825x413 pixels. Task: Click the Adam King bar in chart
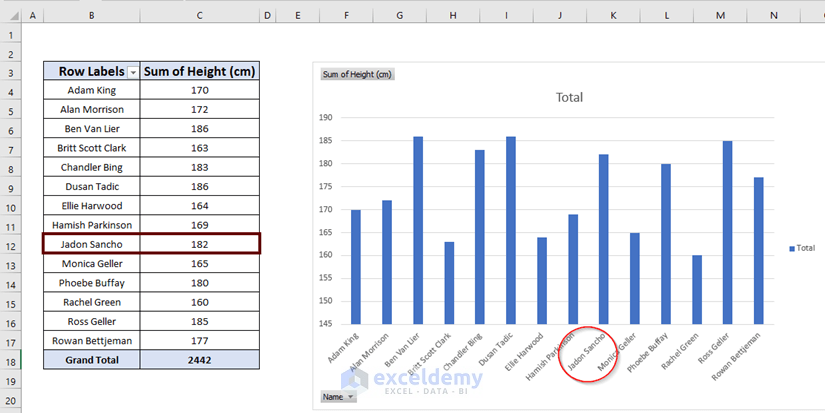pos(356,267)
